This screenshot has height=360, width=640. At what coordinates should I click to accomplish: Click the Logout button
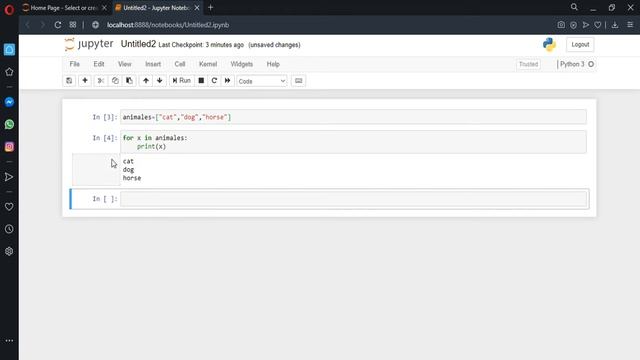pos(580,44)
